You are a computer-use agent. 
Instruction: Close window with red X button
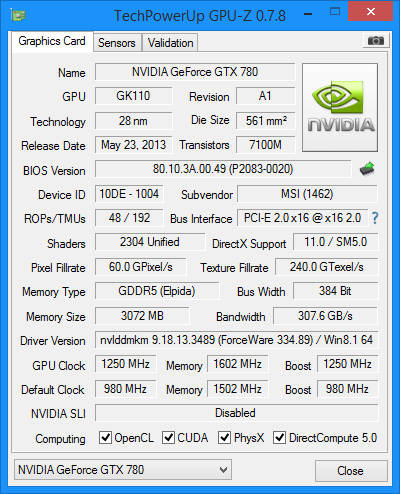(371, 12)
